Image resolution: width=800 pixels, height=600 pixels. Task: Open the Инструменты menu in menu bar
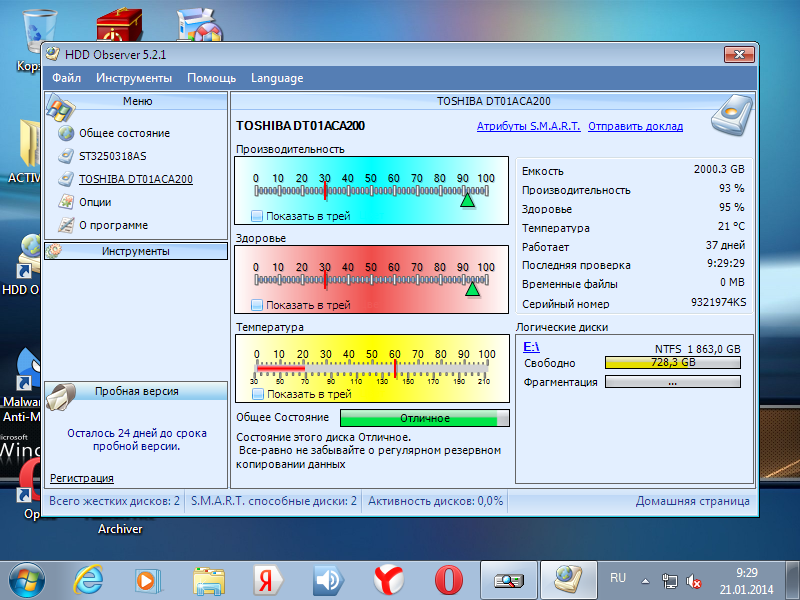[x=134, y=78]
